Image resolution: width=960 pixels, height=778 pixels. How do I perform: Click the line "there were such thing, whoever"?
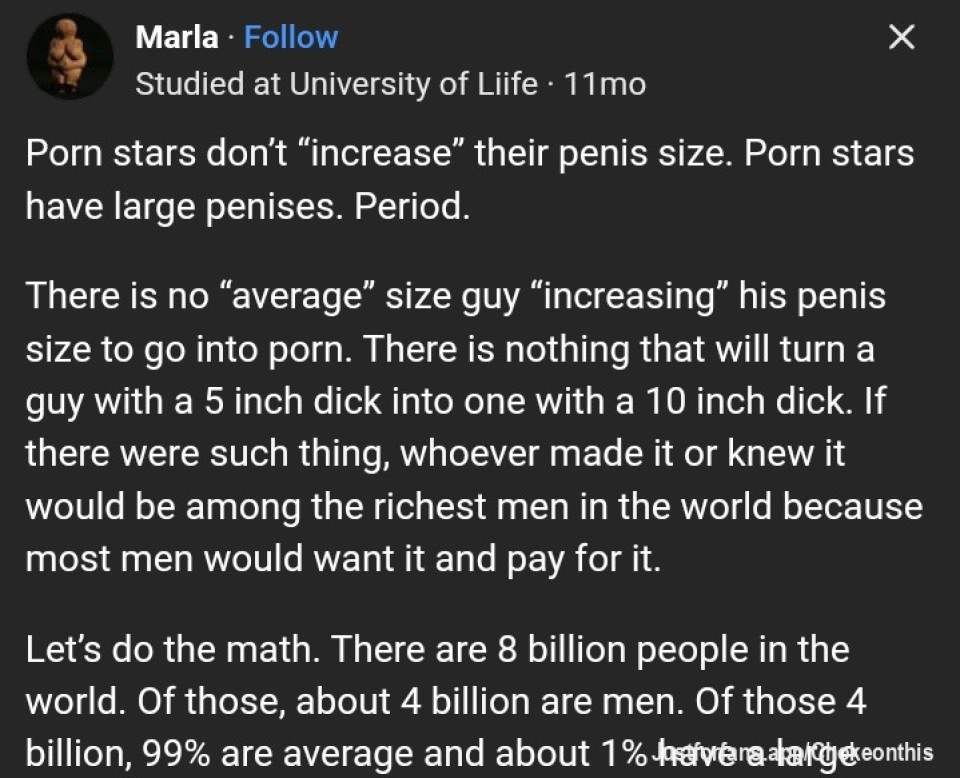tap(434, 453)
